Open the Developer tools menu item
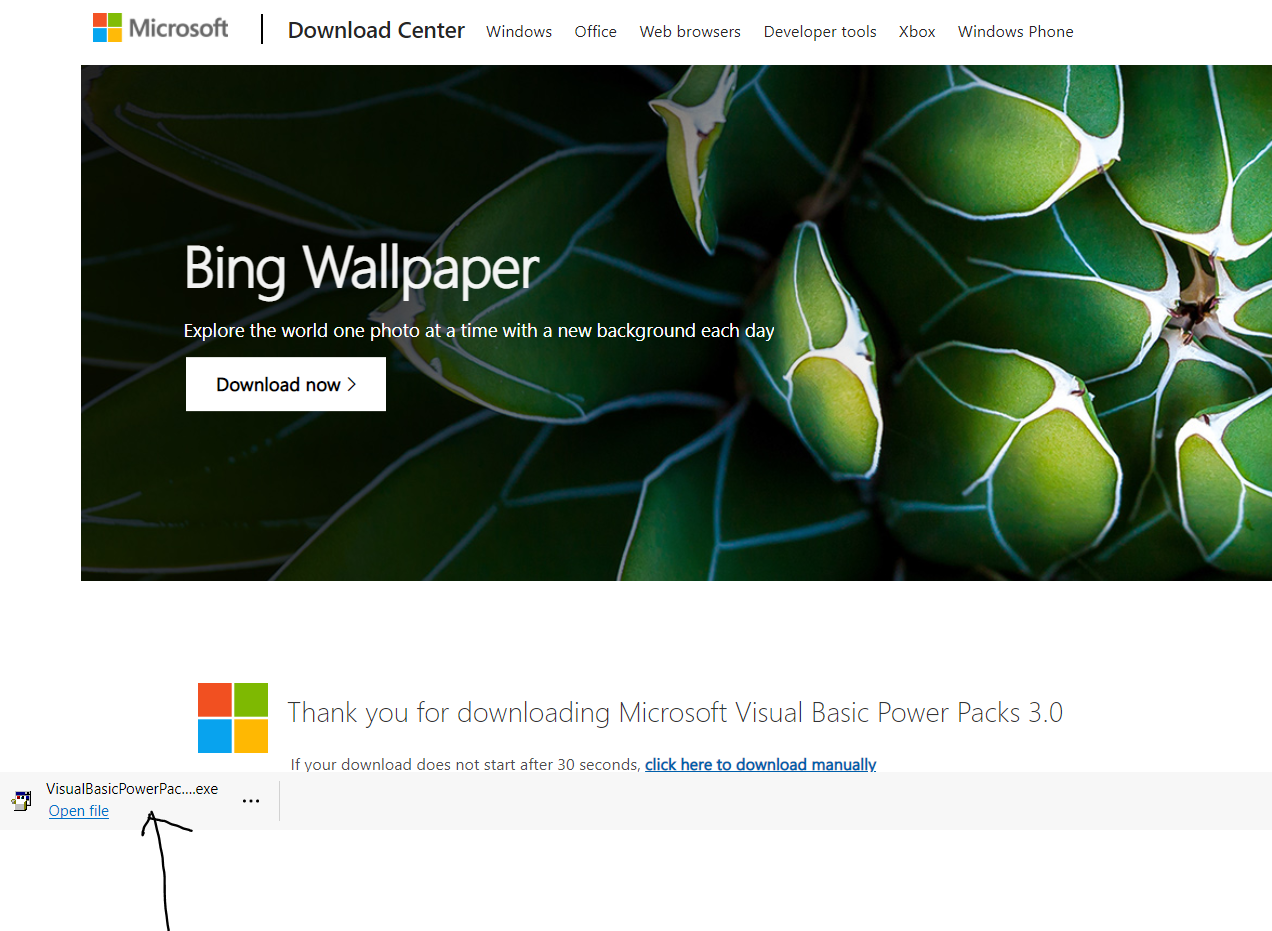This screenshot has height=931, width=1272. pos(820,32)
